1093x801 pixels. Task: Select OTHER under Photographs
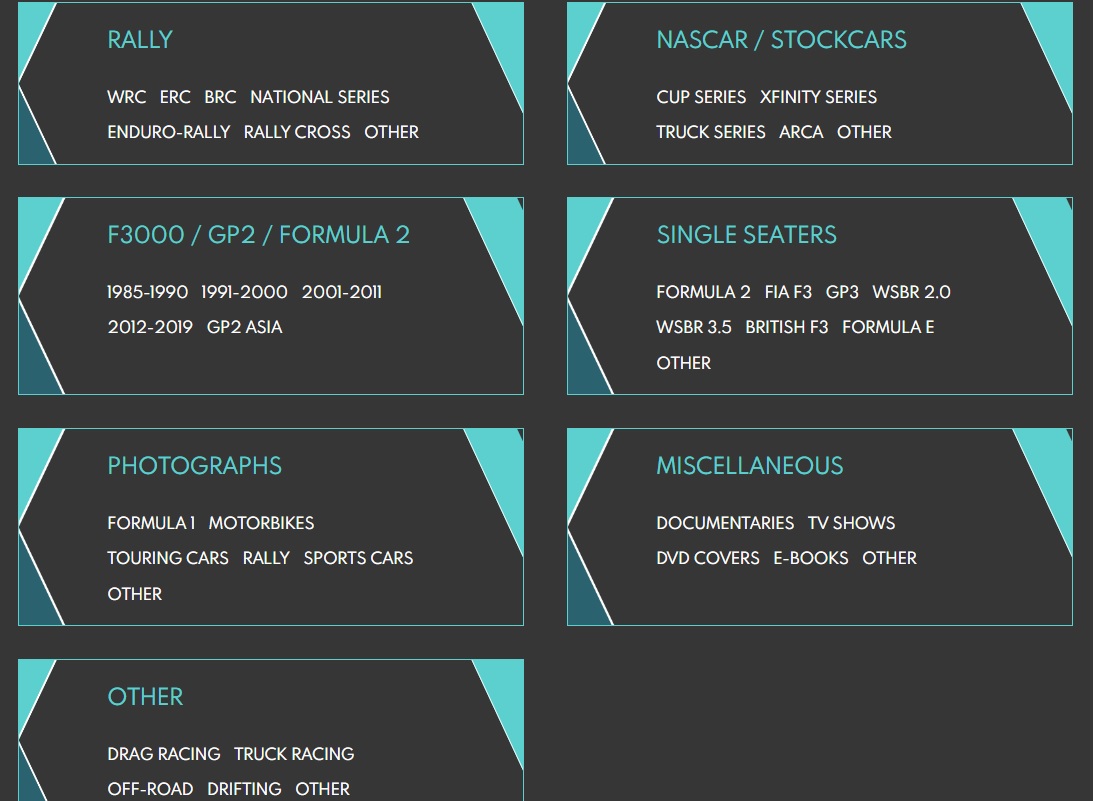[x=135, y=594]
